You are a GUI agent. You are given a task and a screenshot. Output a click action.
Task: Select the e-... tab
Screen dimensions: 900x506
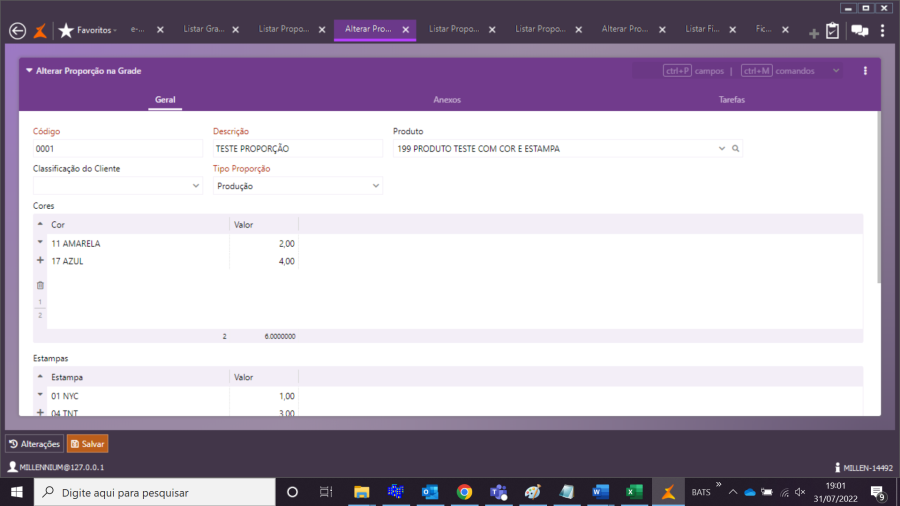click(x=137, y=29)
